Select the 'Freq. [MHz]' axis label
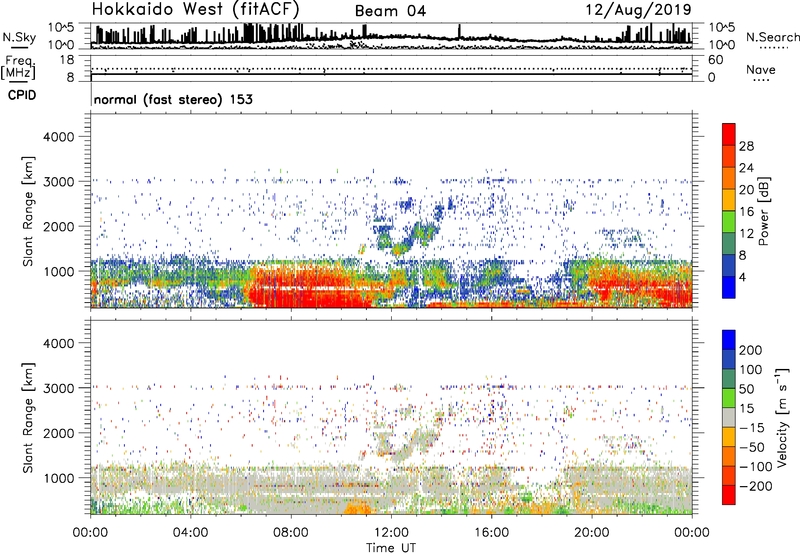Image resolution: width=800 pixels, height=554 pixels. (18, 67)
